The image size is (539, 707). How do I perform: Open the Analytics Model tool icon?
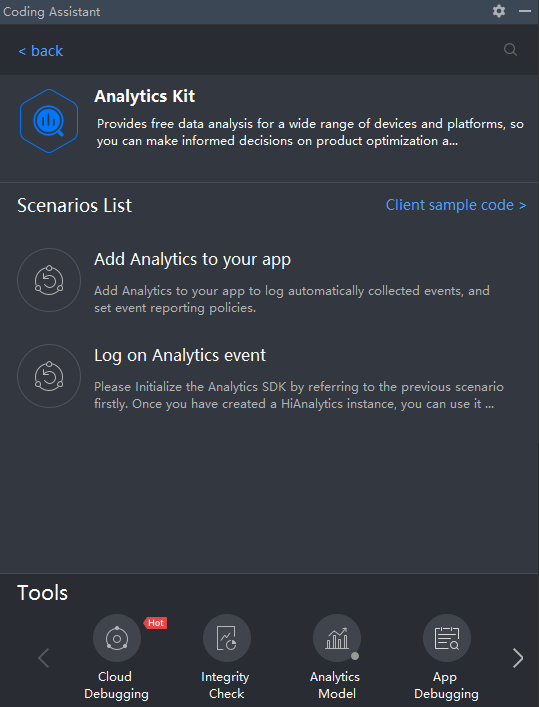337,638
